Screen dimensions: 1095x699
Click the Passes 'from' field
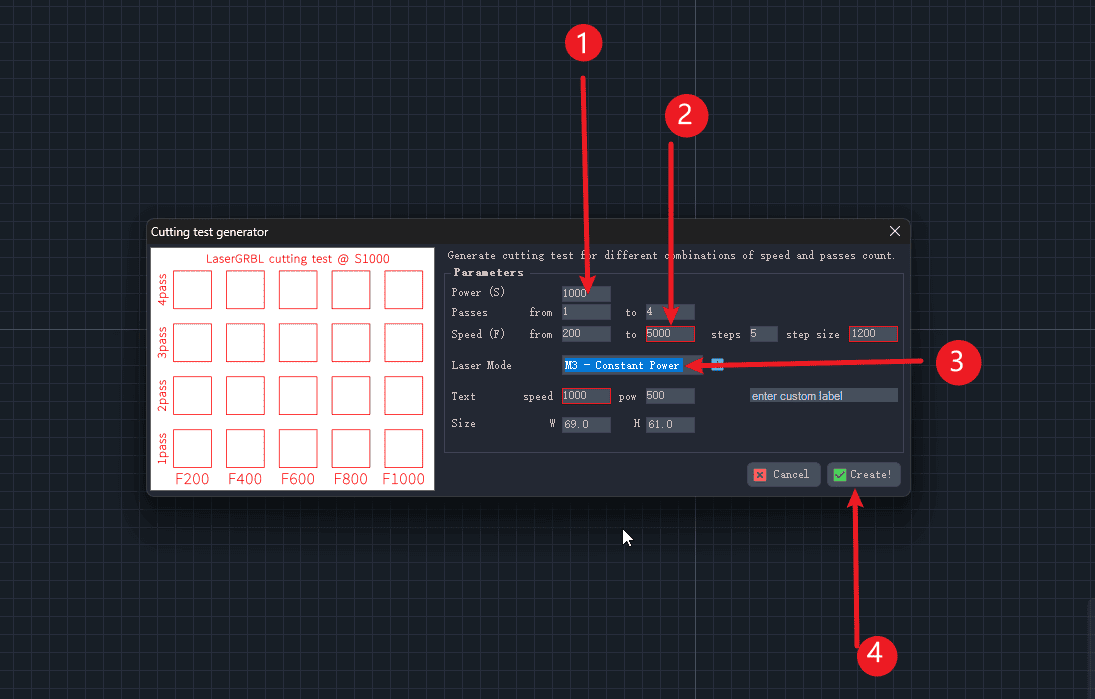586,312
